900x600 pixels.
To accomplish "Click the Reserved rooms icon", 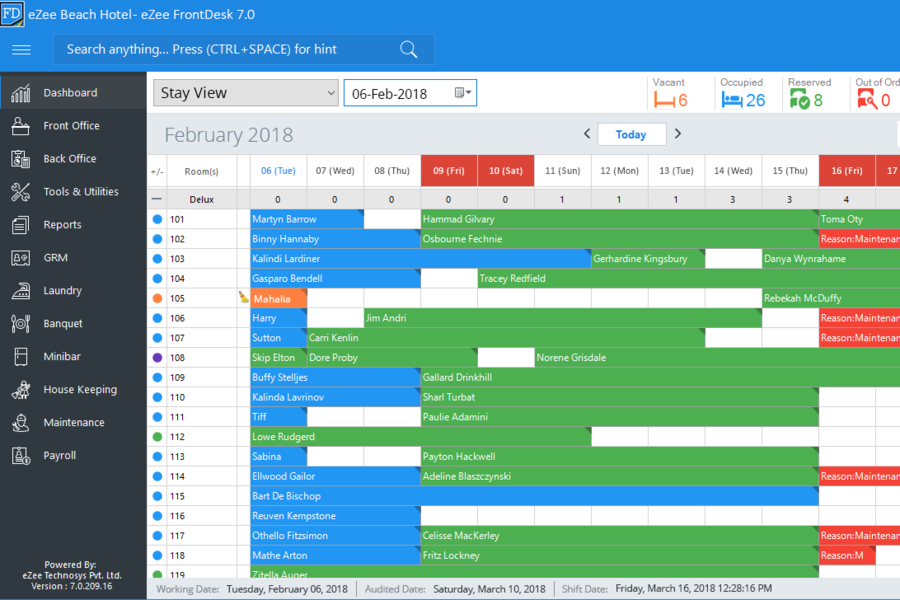I will 799,100.
